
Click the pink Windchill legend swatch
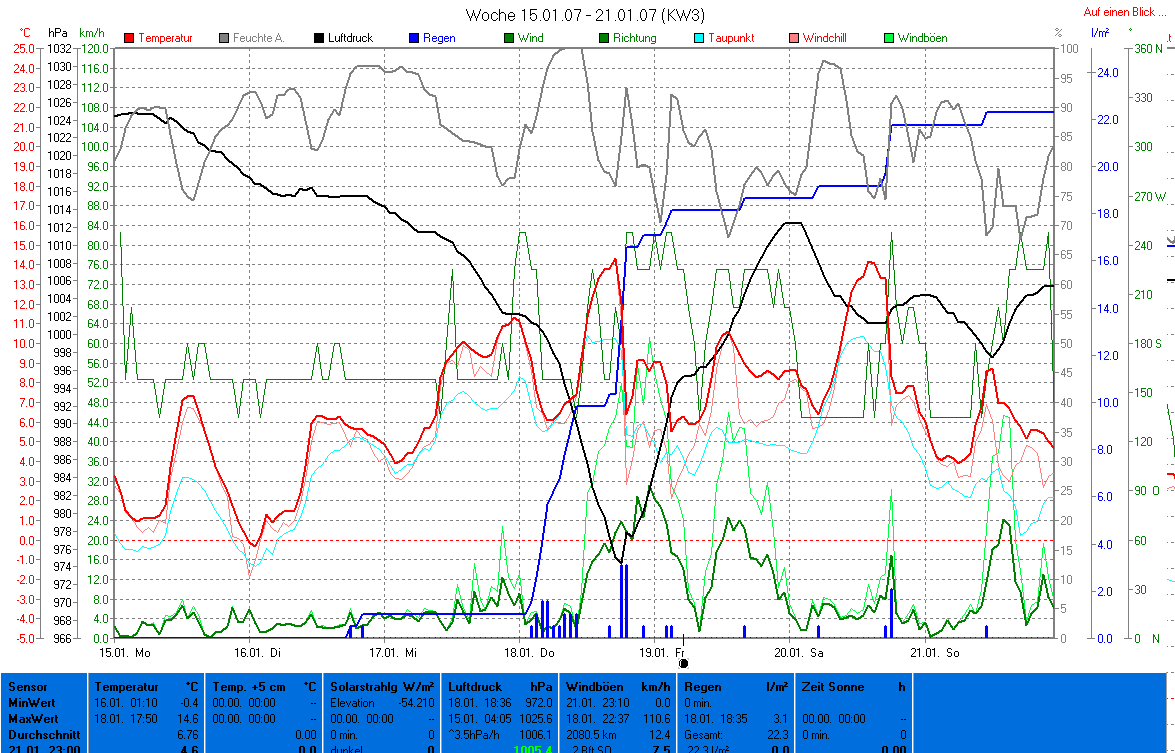click(795, 38)
